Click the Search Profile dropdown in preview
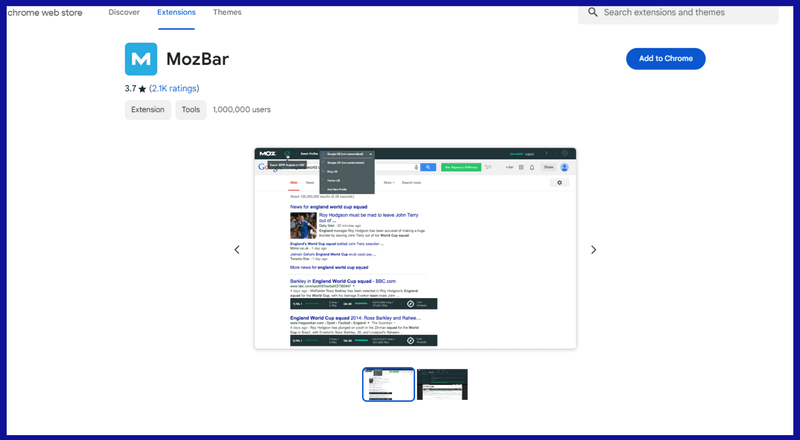Screen dimensions: 800x440 coord(345,154)
